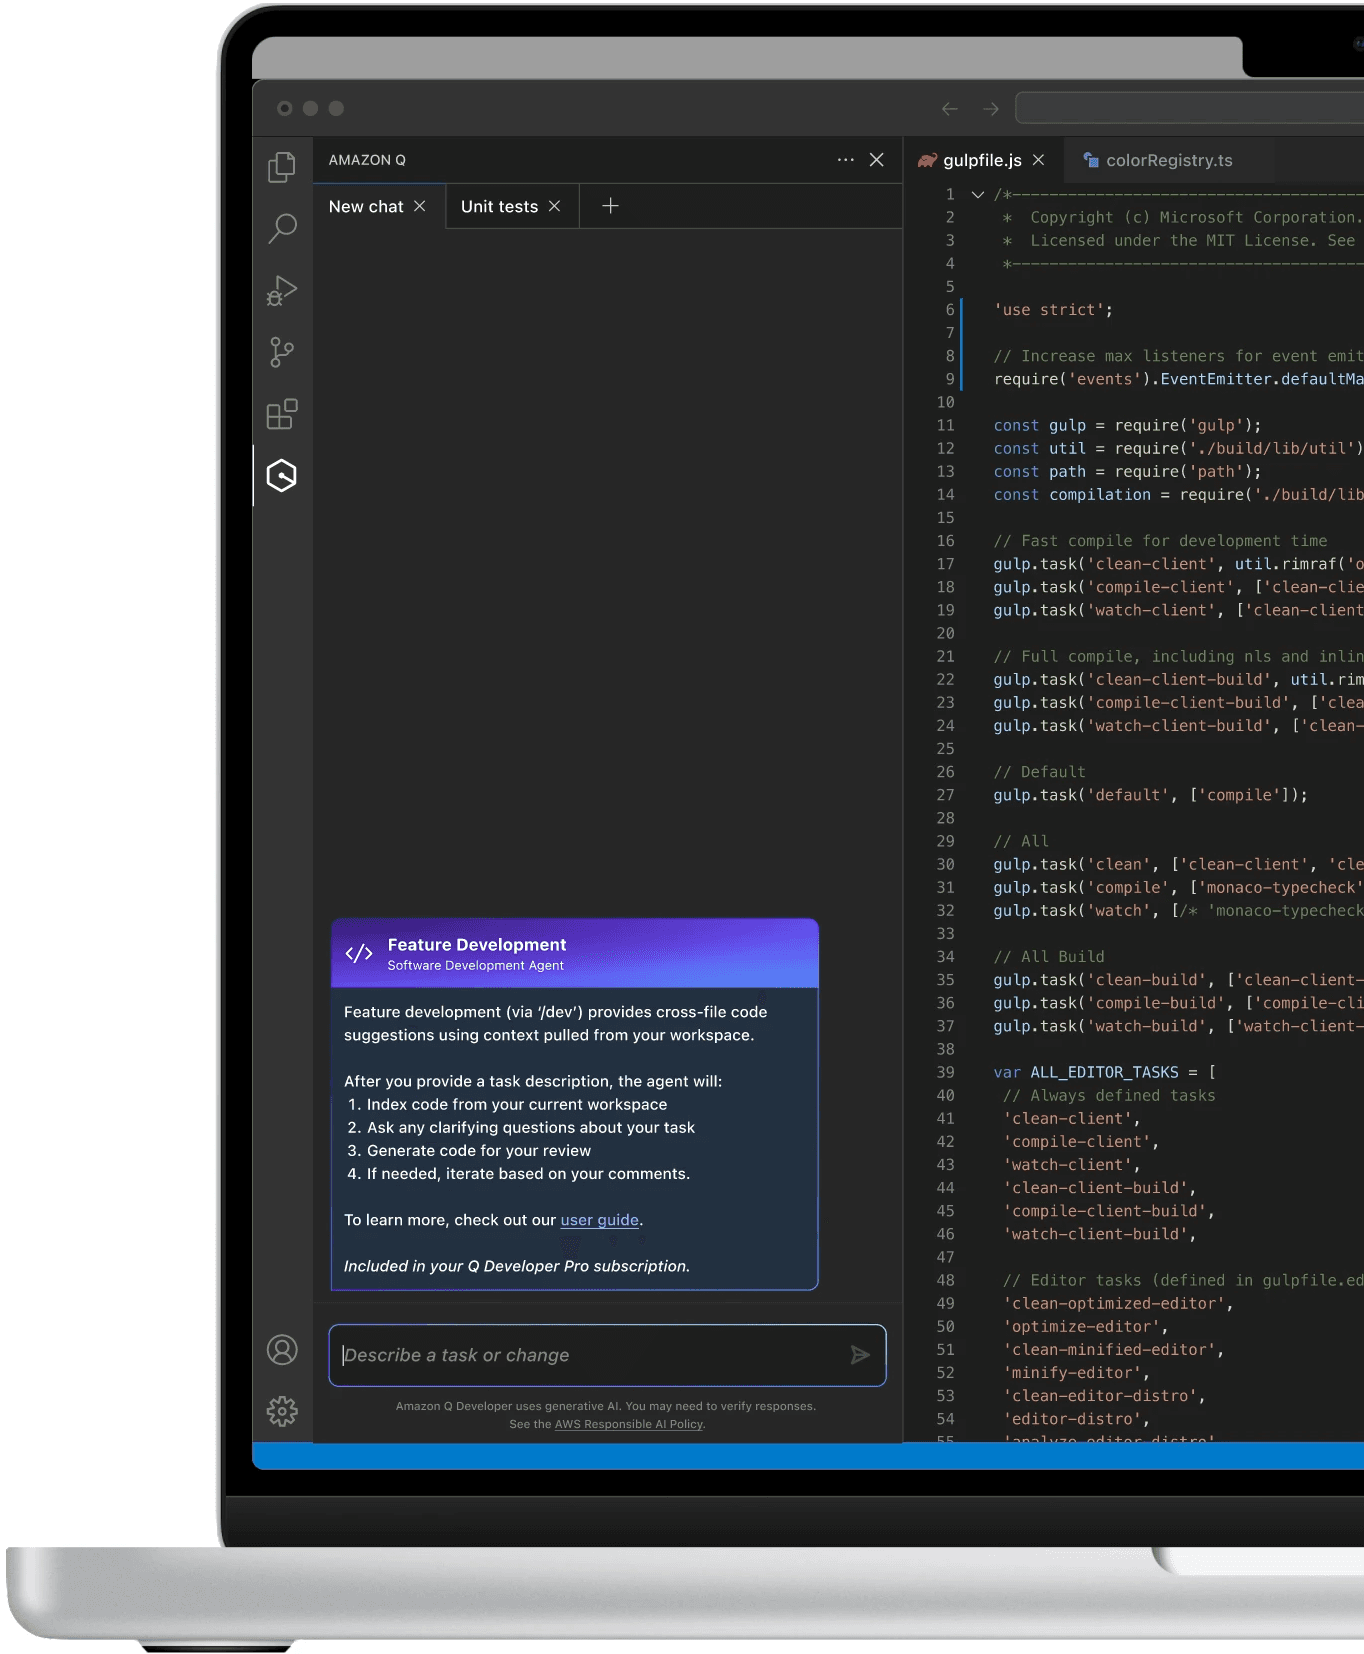Viewport: 1364px width, 1654px height.
Task: Select the // Always defined tasks comment
Action: coord(1109,1096)
